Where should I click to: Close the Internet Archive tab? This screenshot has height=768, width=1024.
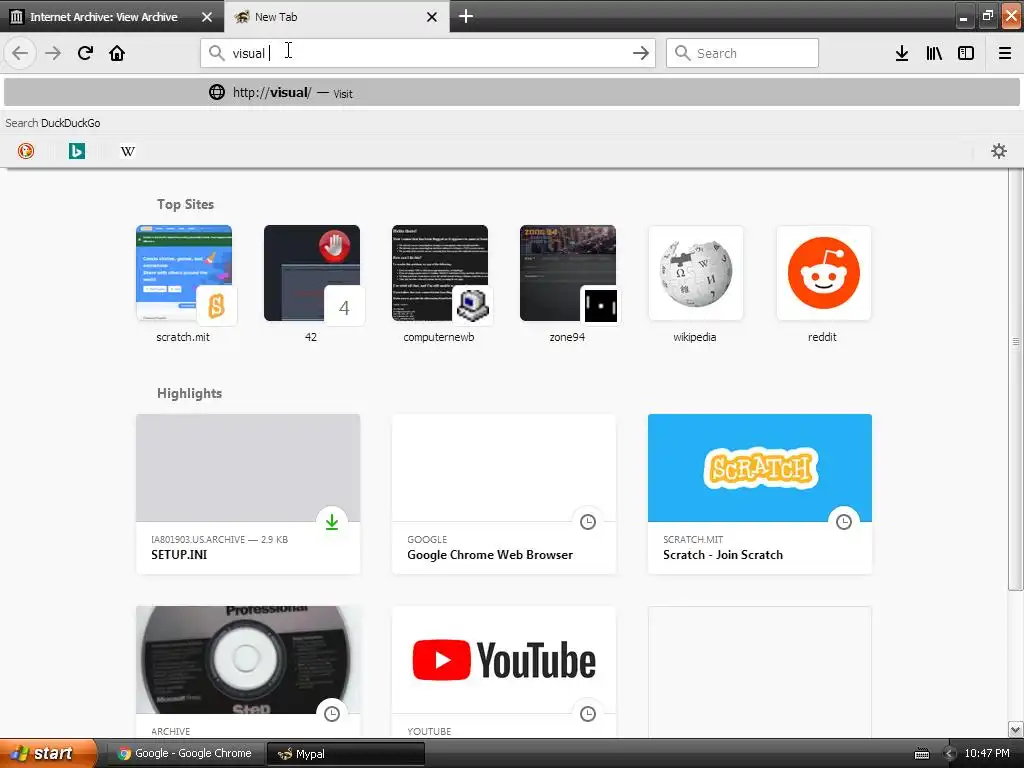206,17
